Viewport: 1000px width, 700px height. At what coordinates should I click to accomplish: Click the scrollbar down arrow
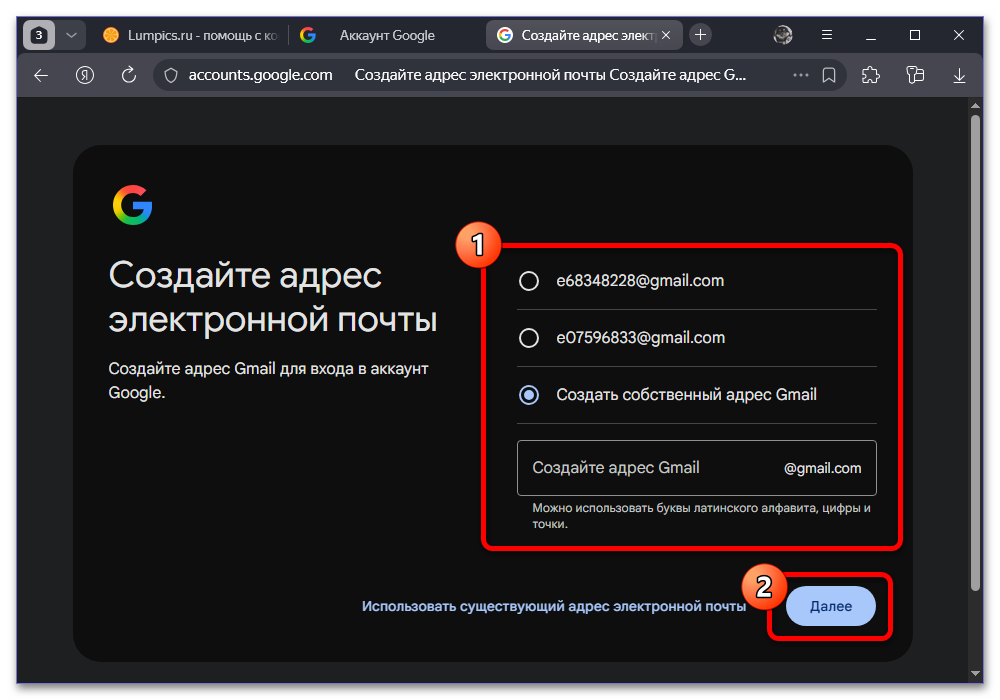point(975,673)
